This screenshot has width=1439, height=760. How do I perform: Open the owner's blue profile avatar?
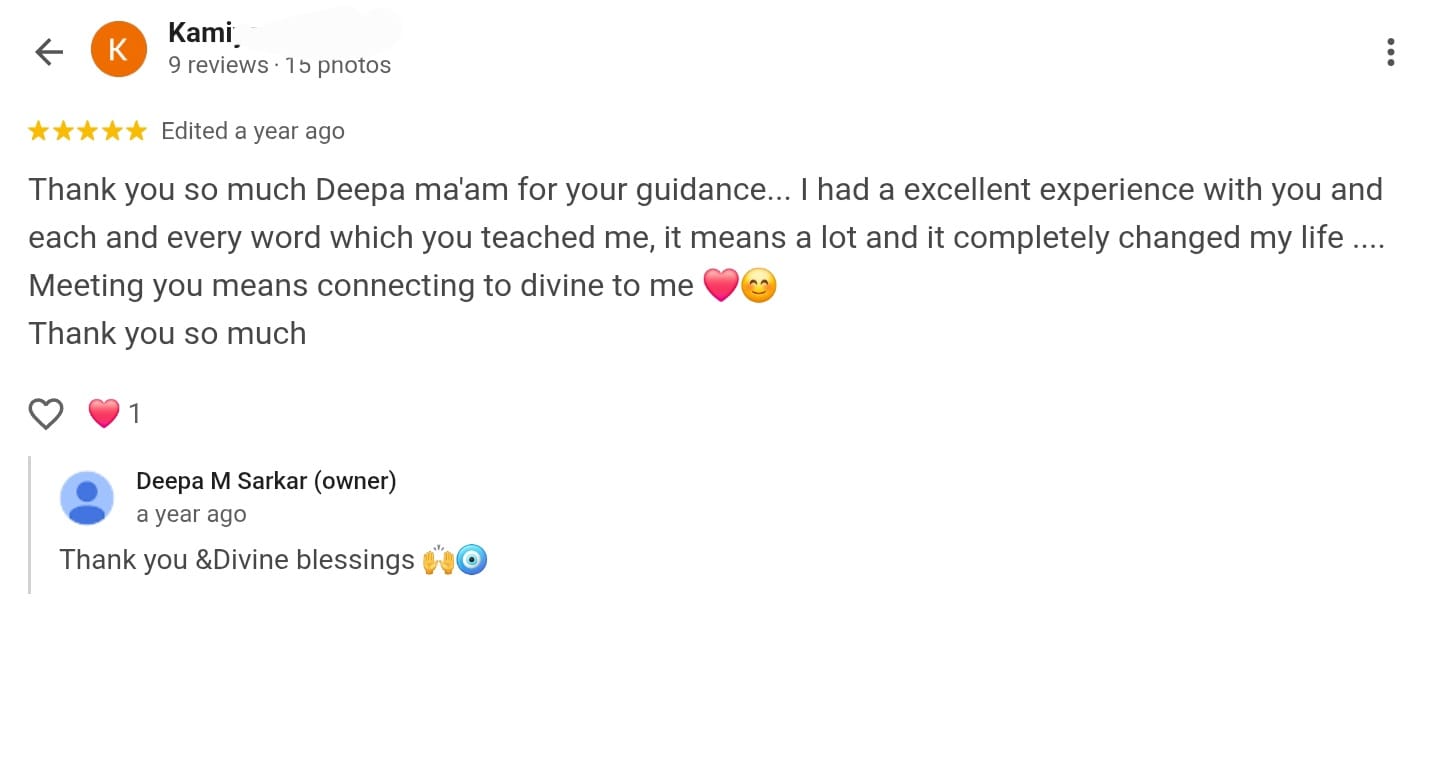coord(87,497)
